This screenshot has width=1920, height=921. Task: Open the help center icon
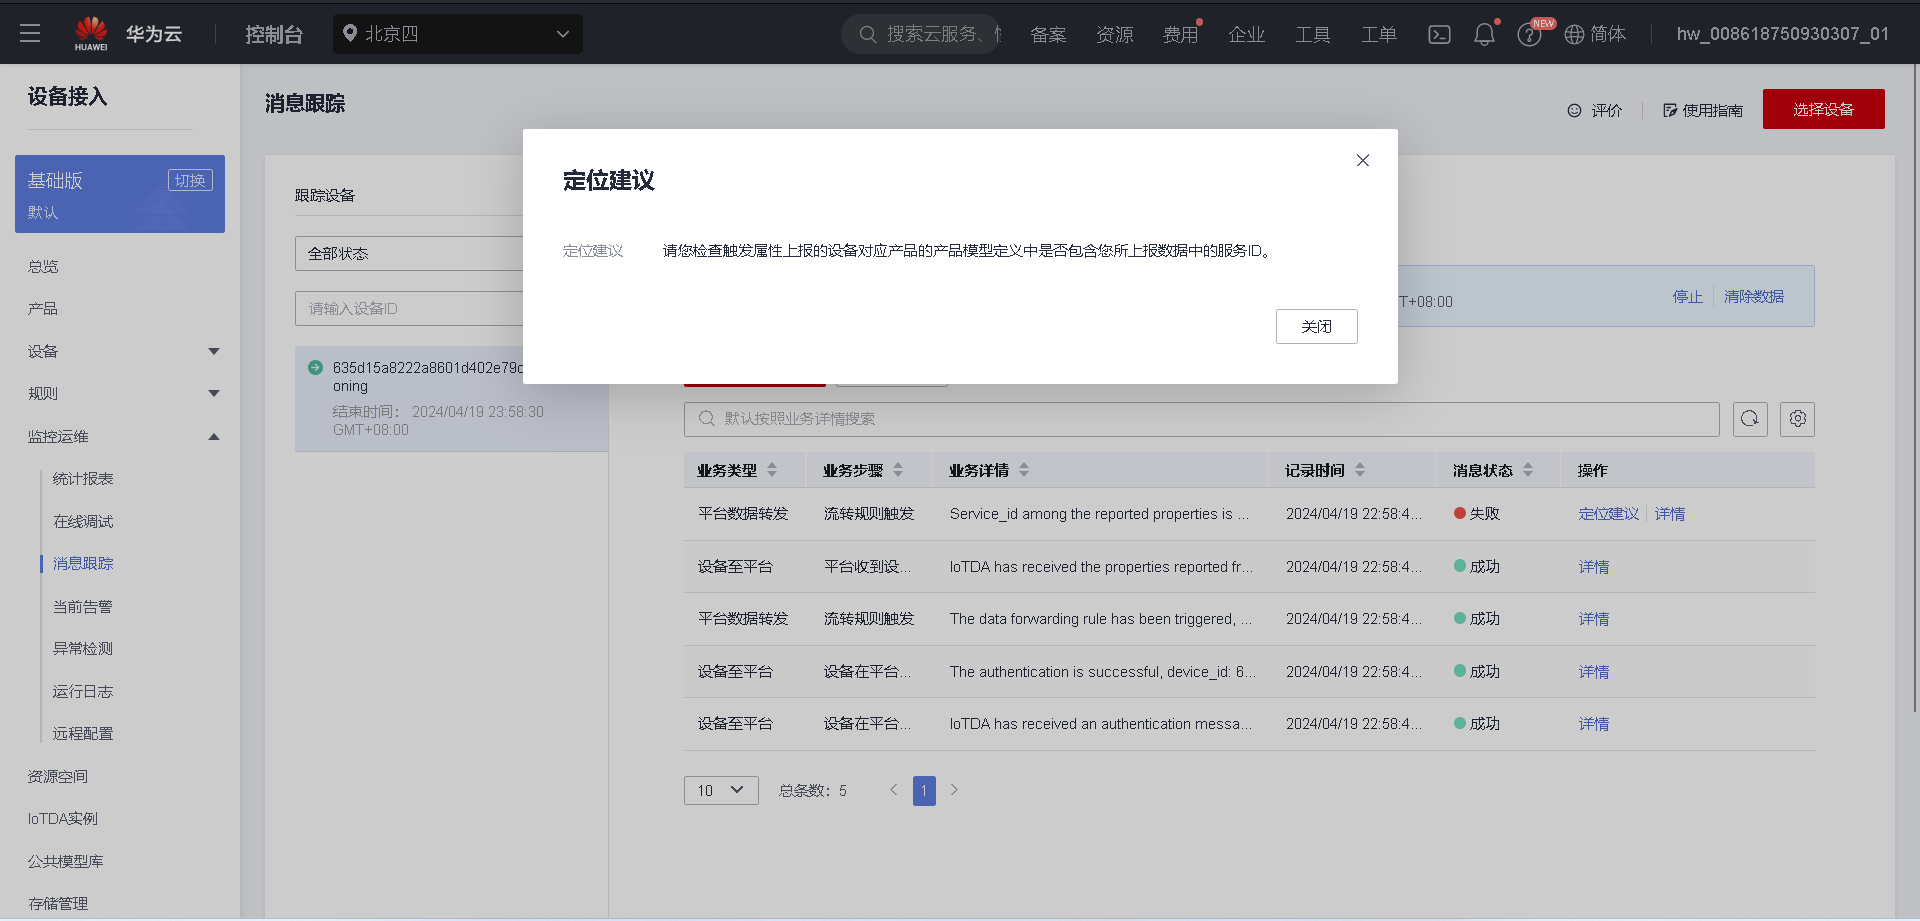click(1529, 33)
